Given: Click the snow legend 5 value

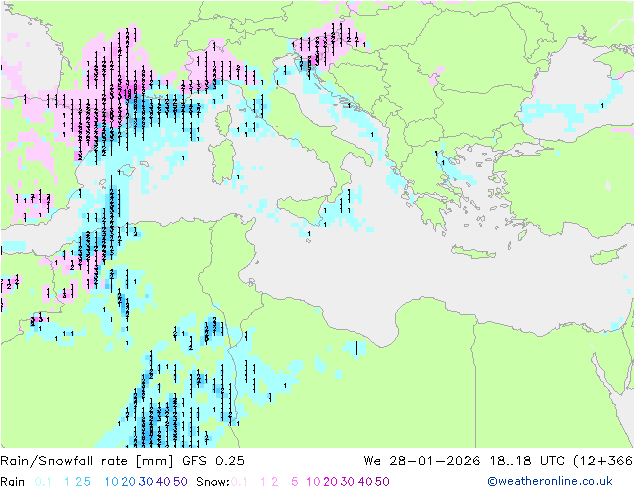Looking at the screenshot, I should pyautogui.click(x=295, y=482).
